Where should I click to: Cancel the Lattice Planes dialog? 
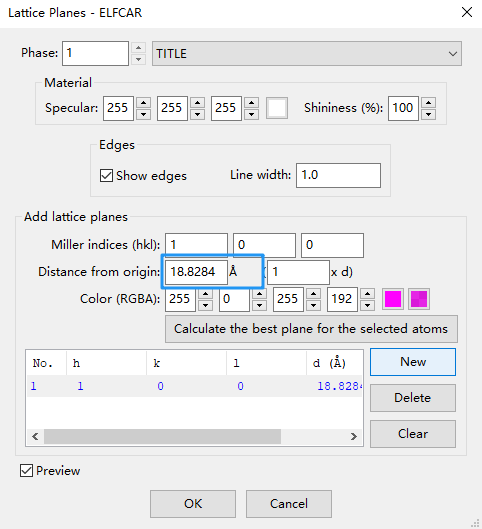pyautogui.click(x=289, y=504)
